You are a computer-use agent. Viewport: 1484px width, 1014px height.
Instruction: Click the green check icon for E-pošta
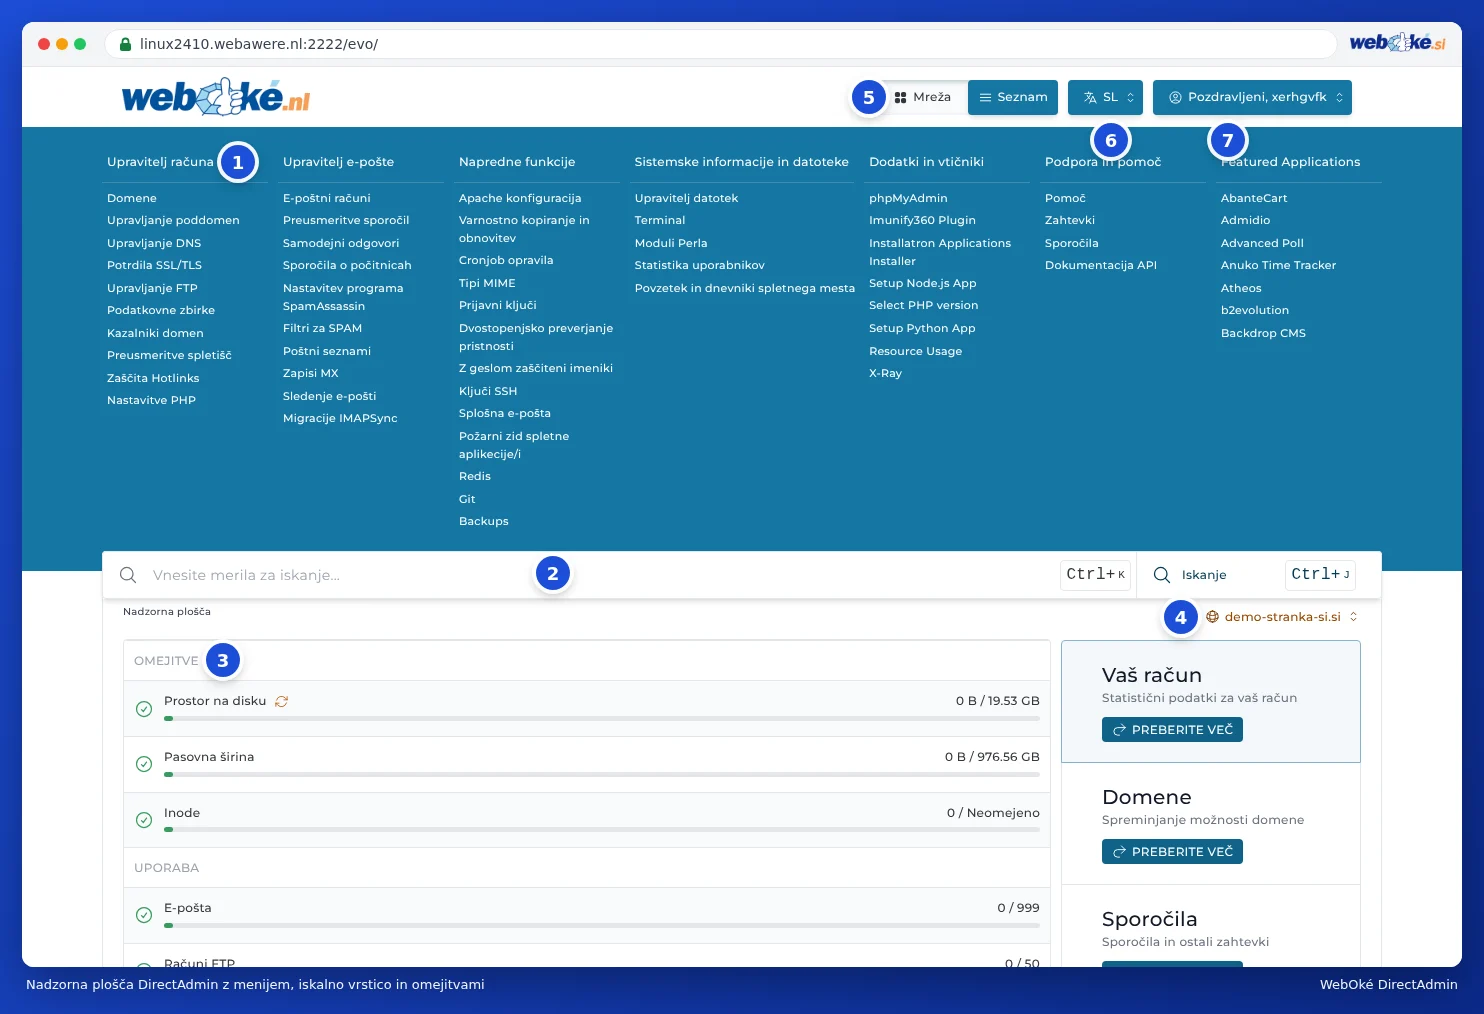click(x=144, y=915)
